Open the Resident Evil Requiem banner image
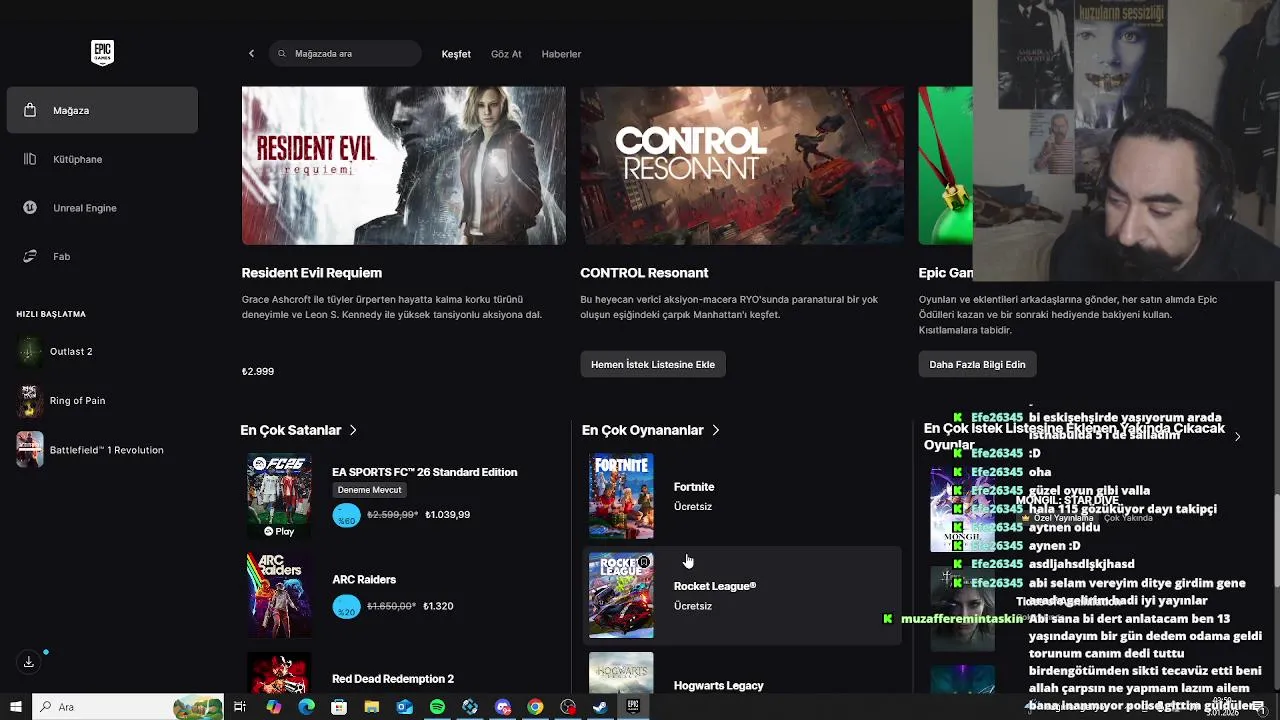 pos(403,165)
